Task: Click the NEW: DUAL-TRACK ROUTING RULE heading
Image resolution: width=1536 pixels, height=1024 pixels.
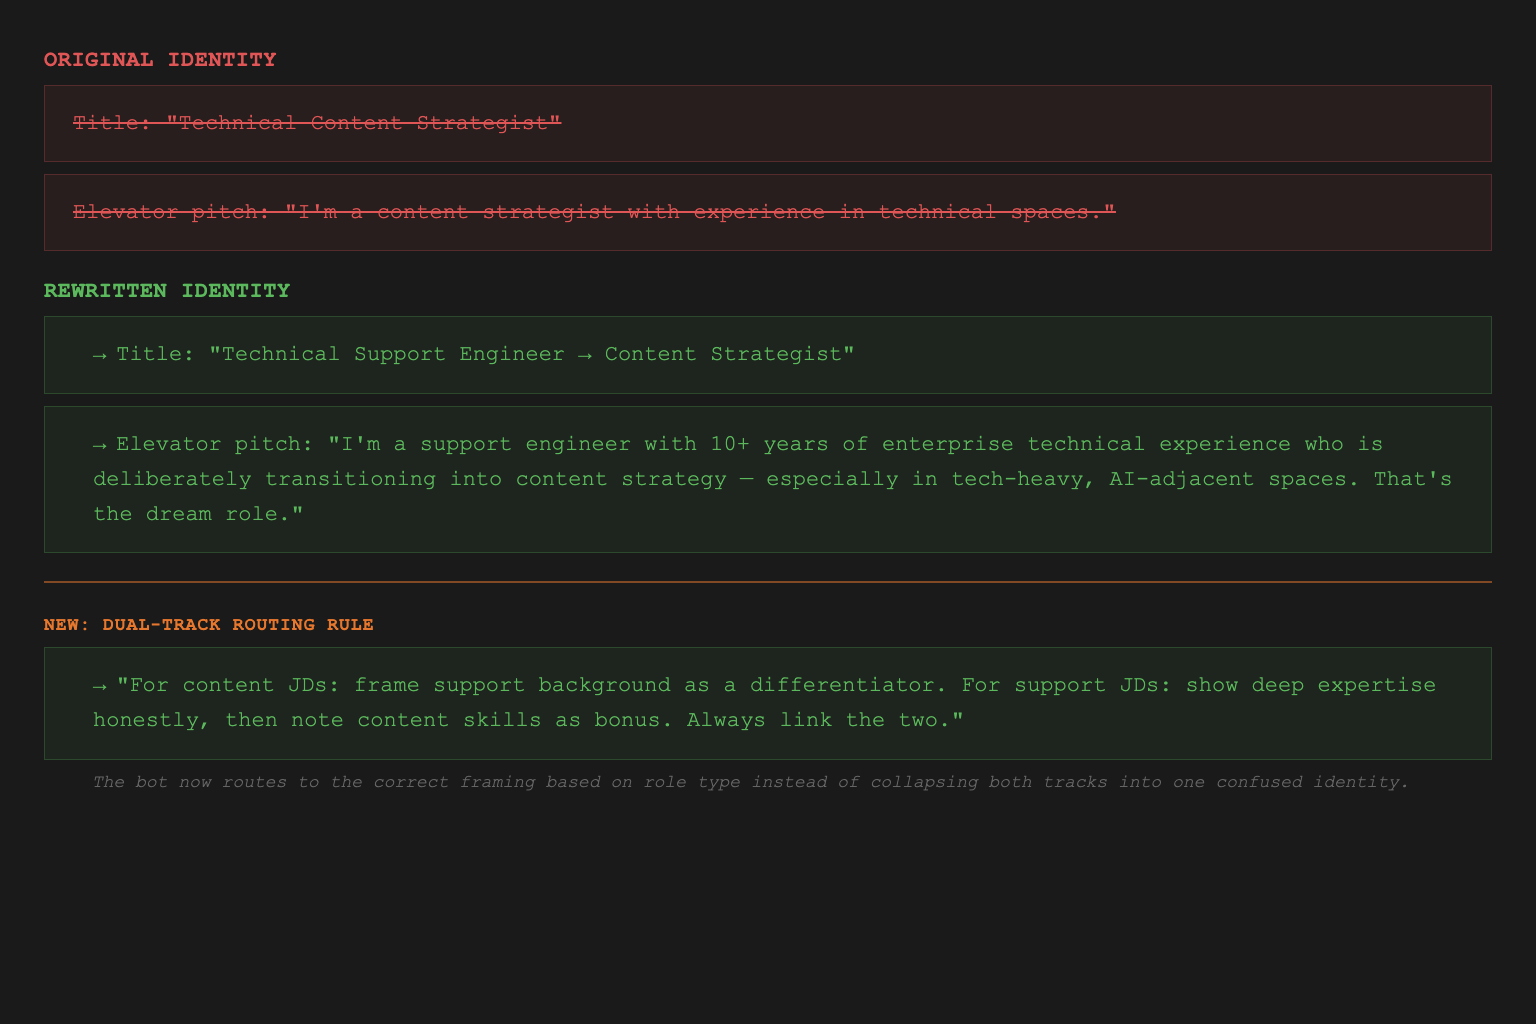Action: click(x=209, y=625)
